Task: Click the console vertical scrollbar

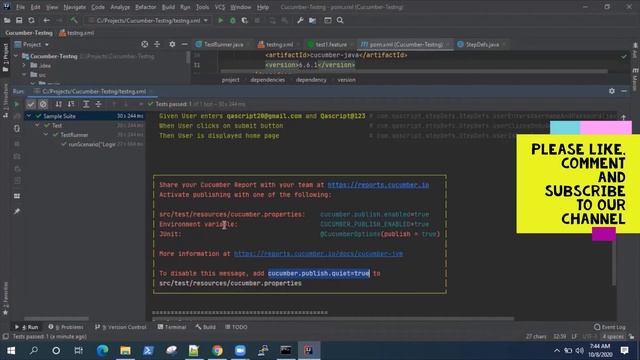Action: 614,261
